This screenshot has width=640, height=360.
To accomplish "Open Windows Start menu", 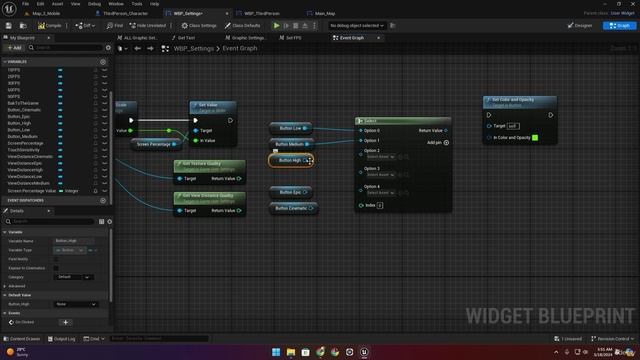I will 276,352.
